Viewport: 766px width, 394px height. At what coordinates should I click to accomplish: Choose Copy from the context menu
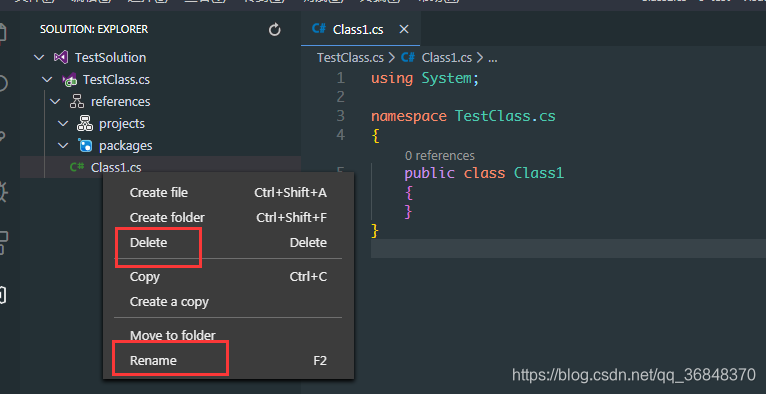(x=228, y=277)
